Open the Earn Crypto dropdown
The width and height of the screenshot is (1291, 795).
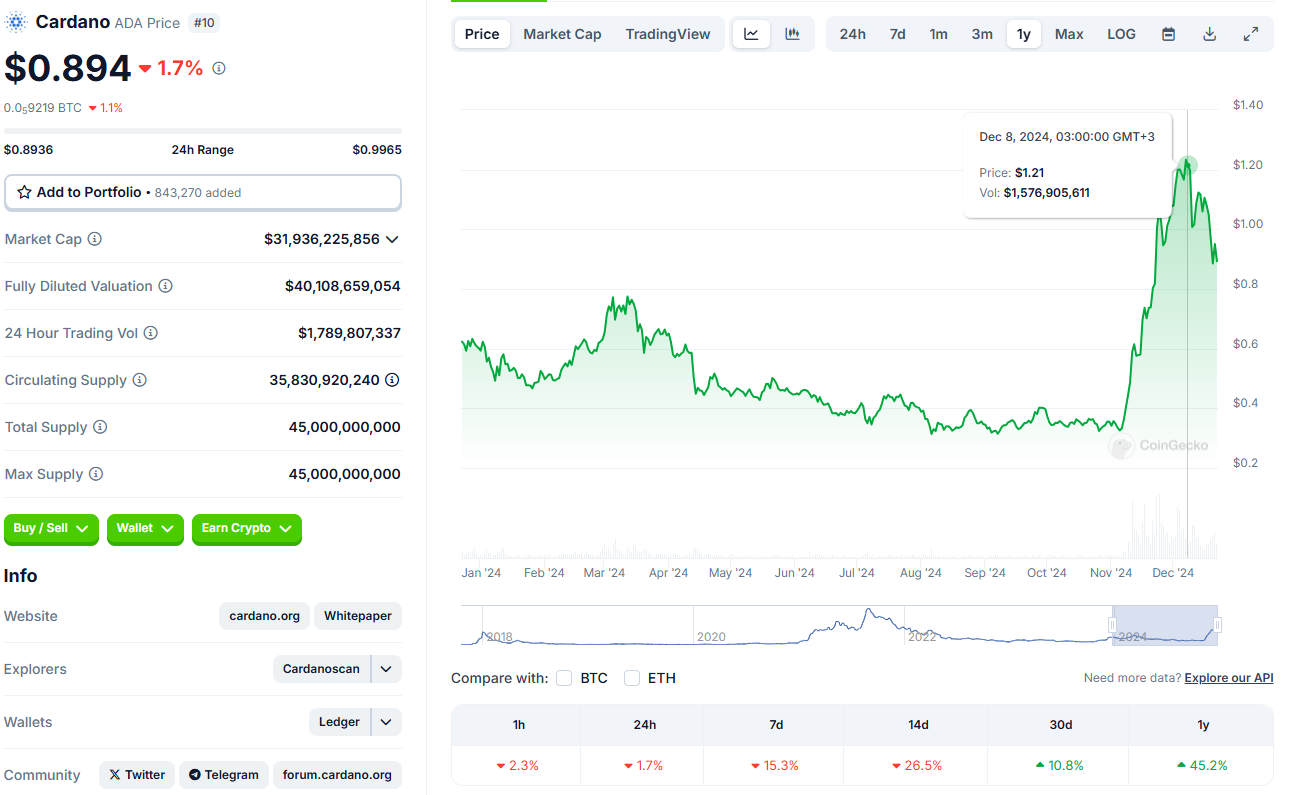[x=247, y=528]
